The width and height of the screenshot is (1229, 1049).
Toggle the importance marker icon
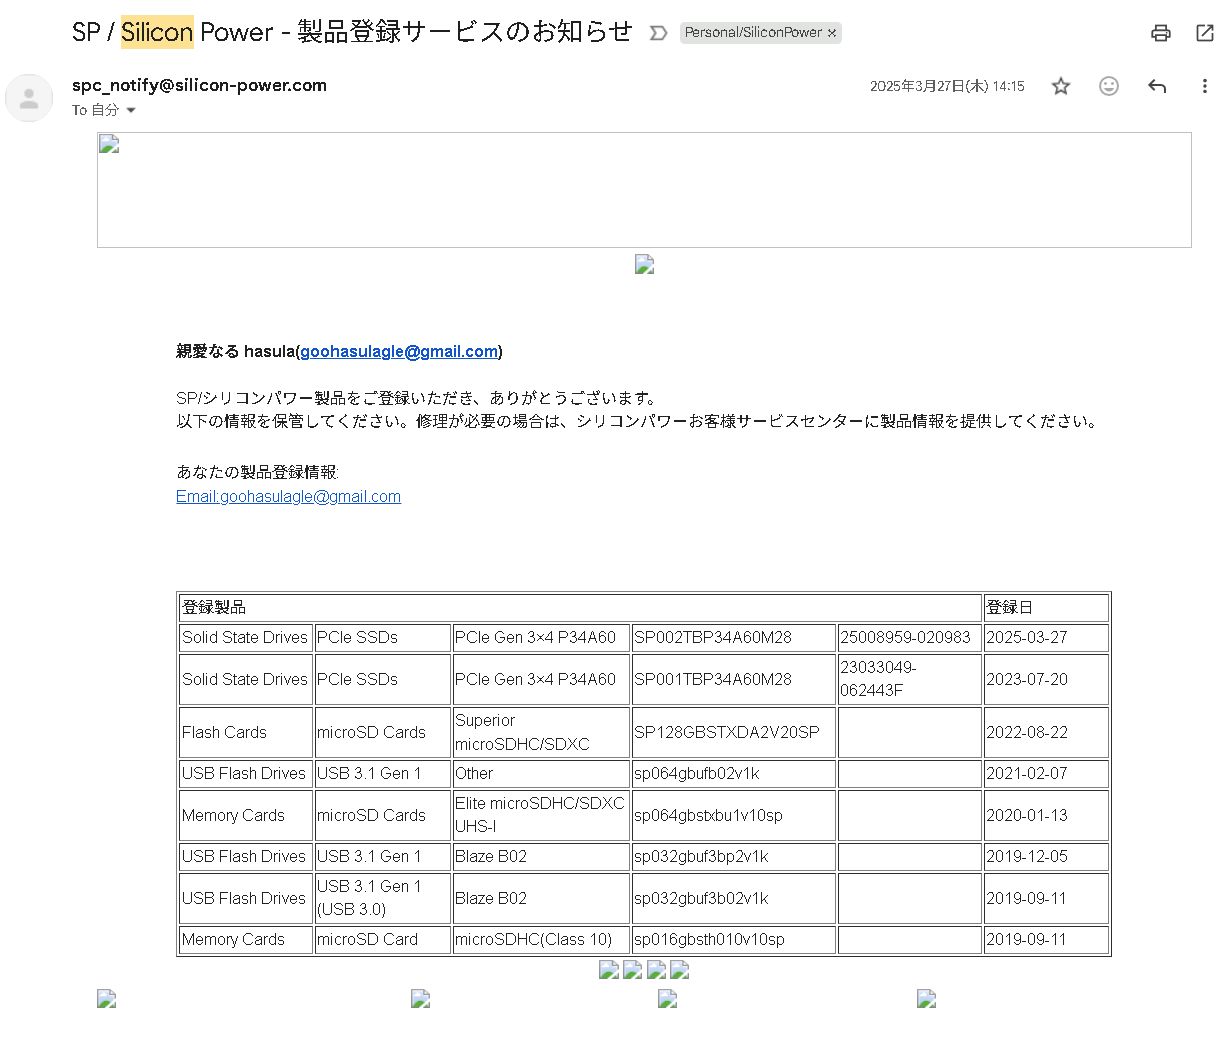pos(658,33)
